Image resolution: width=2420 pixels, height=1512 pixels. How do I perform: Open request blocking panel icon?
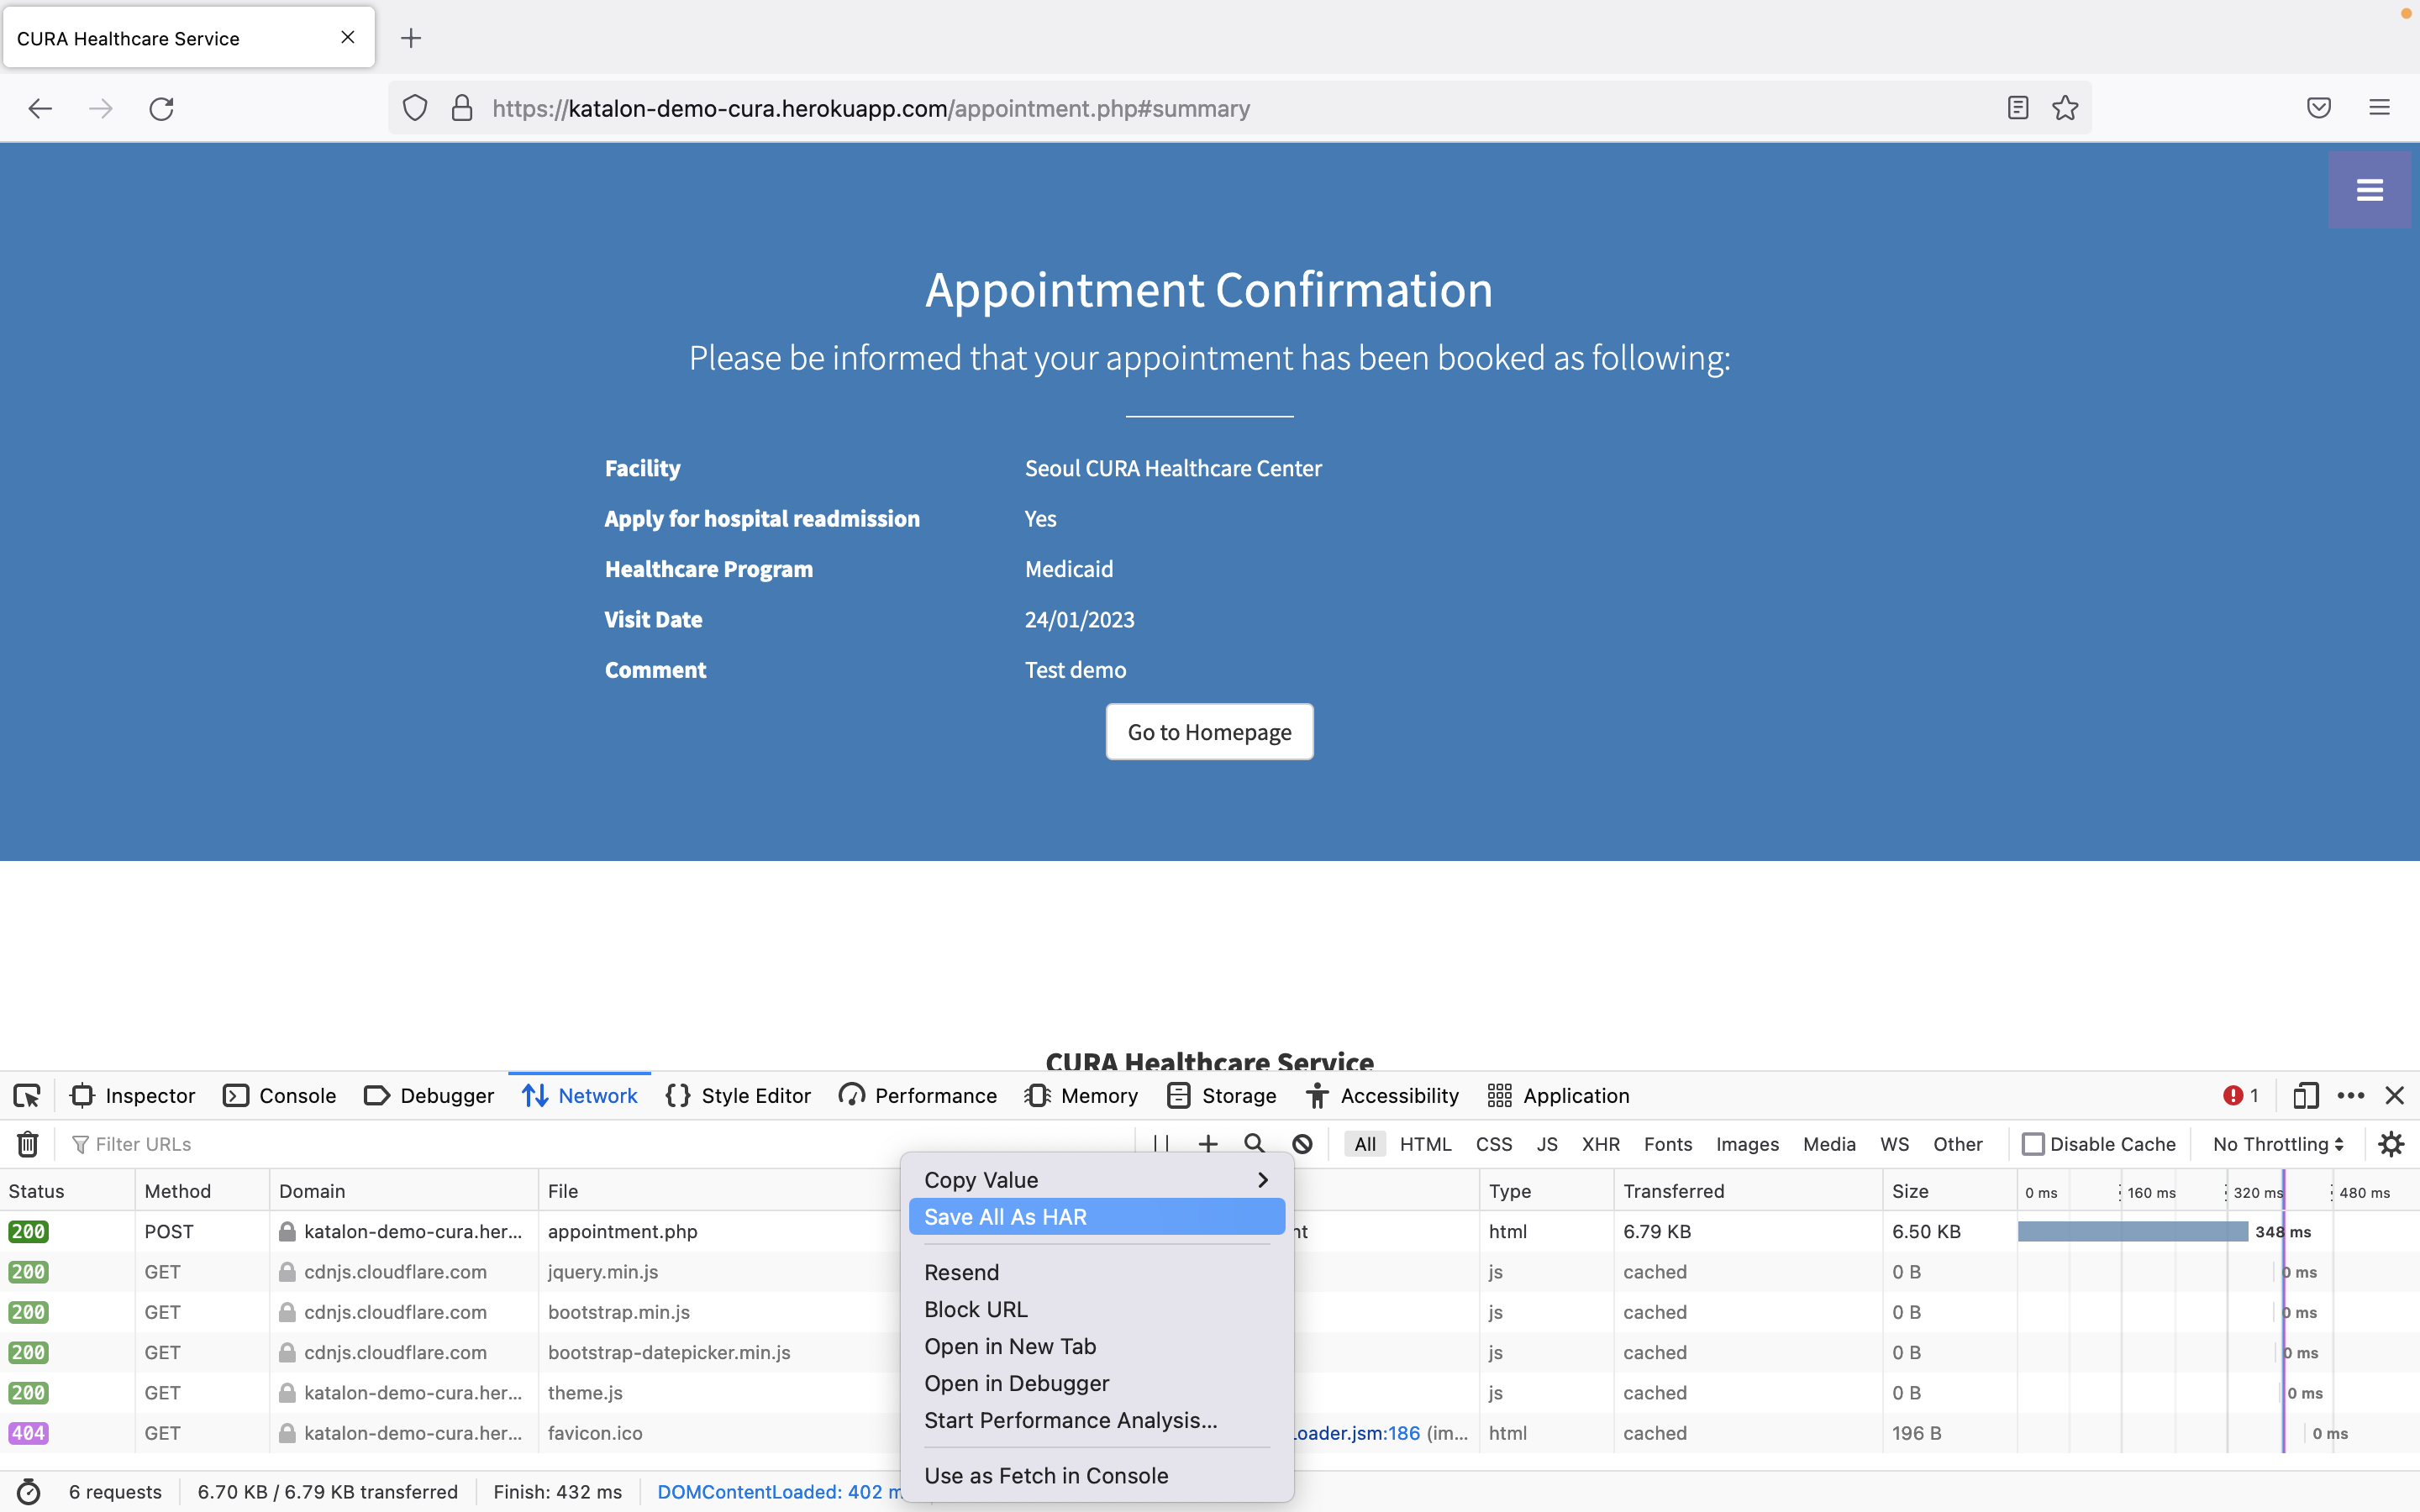1302,1144
